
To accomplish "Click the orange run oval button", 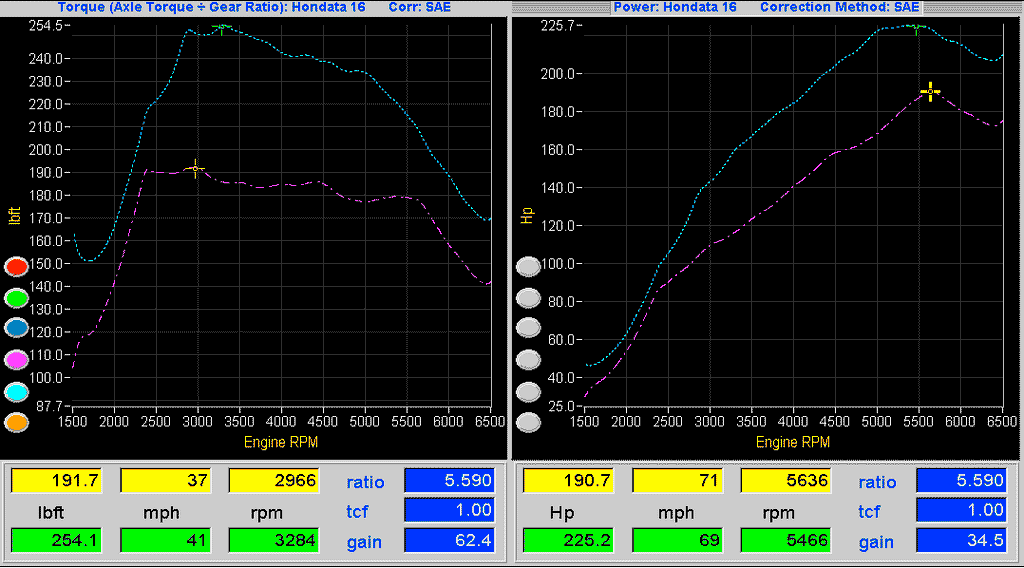I will click(x=17, y=422).
